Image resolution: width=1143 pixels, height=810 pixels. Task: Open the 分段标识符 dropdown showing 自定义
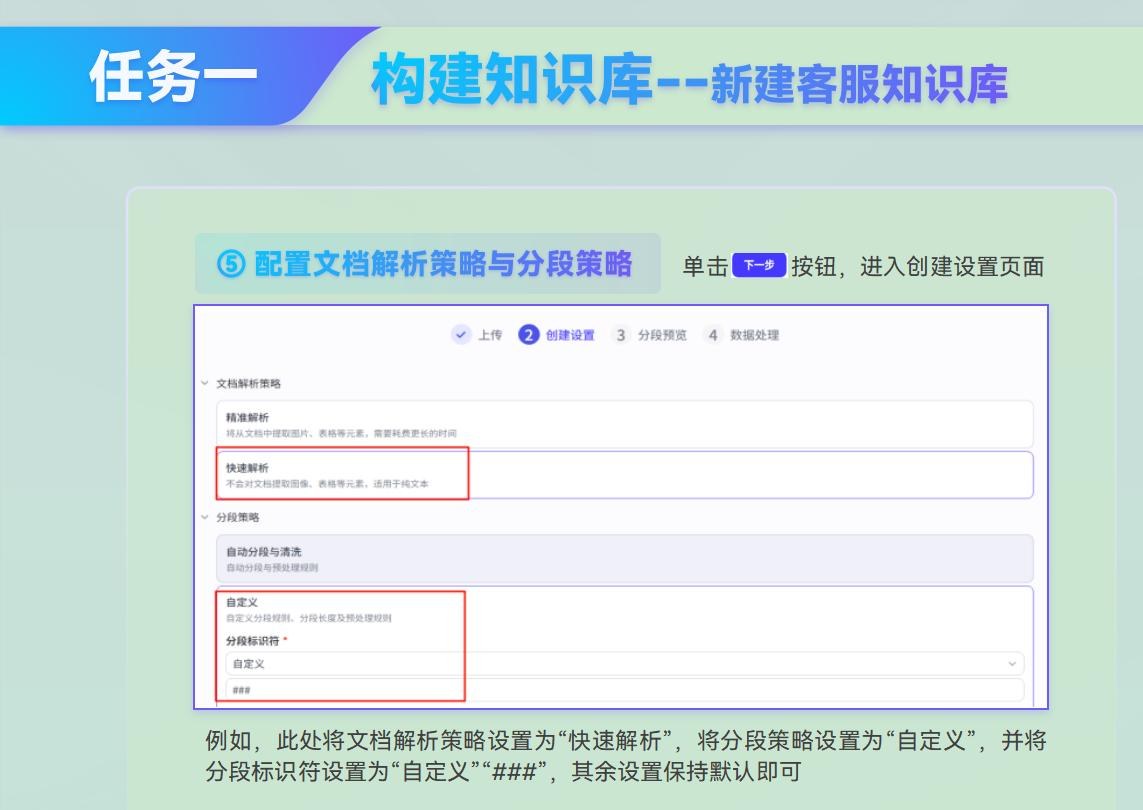624,663
